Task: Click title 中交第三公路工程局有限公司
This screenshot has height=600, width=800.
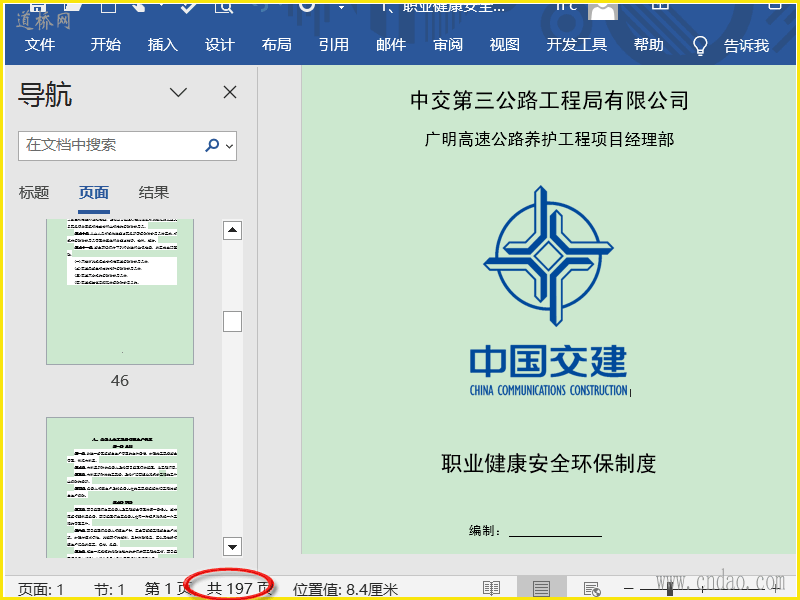Action: [549, 100]
